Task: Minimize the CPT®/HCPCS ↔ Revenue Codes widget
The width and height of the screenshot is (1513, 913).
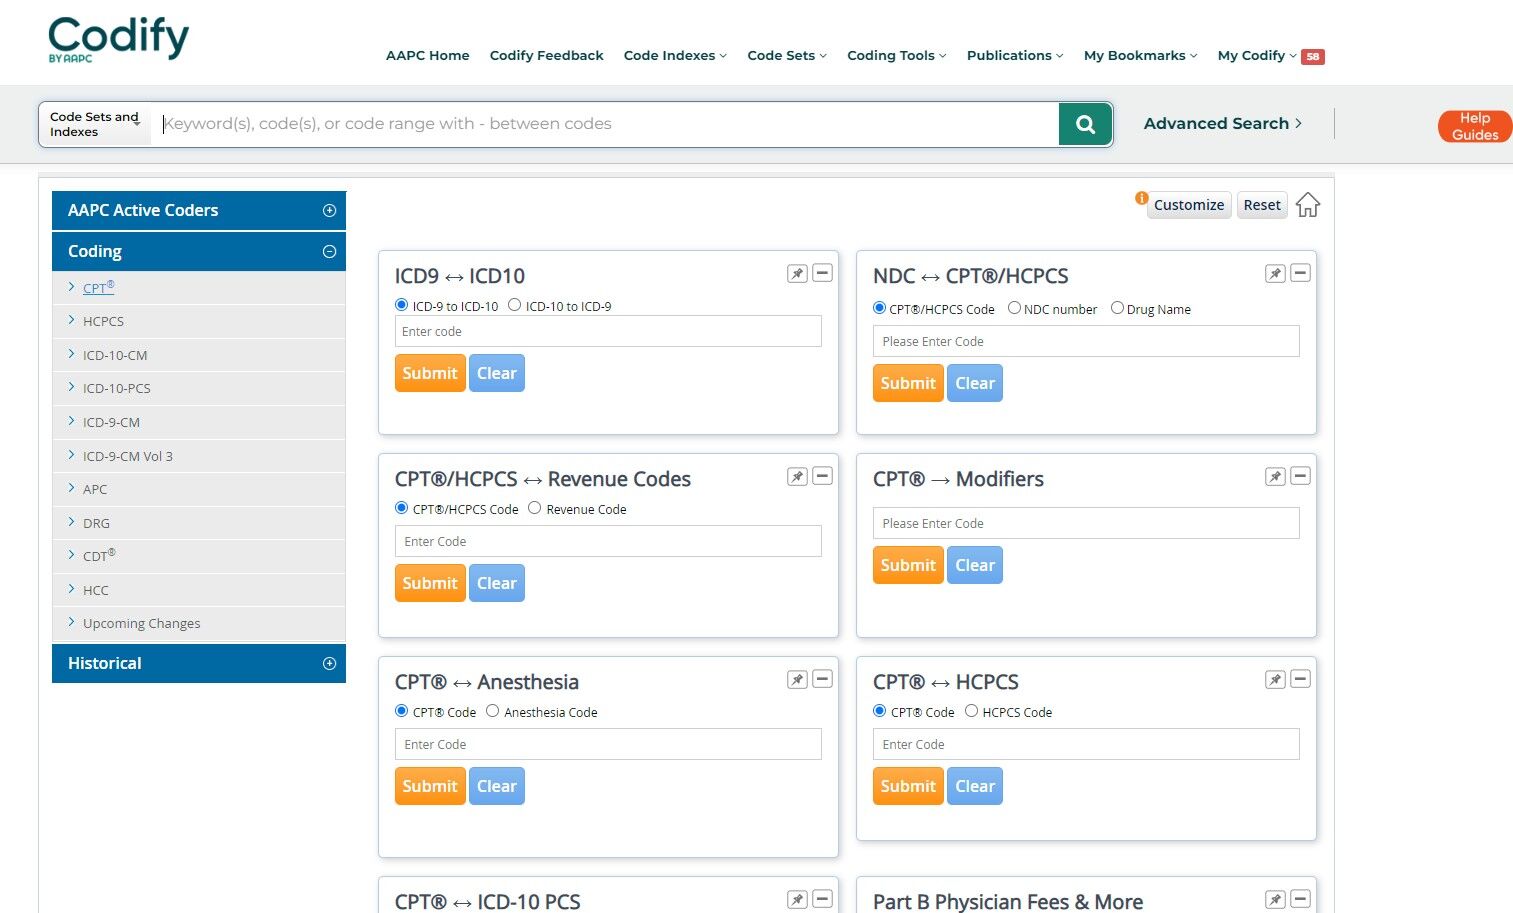Action: click(x=822, y=476)
